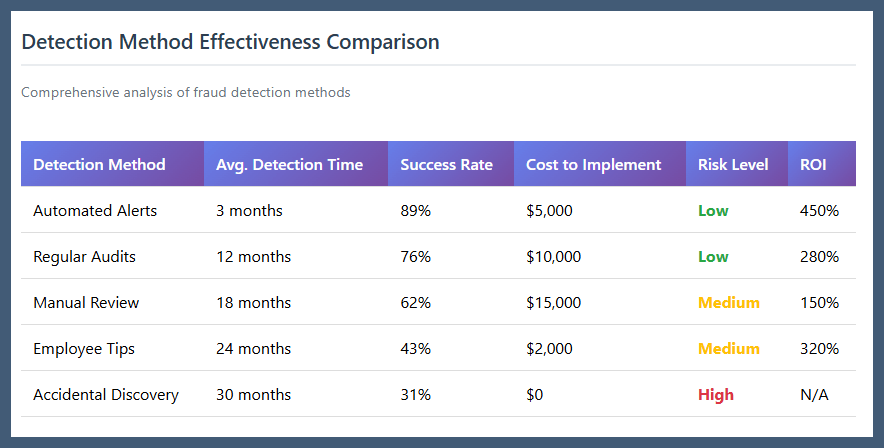Viewport: 884px width, 448px height.
Task: Select the Automated Alerts row label
Action: (x=95, y=211)
